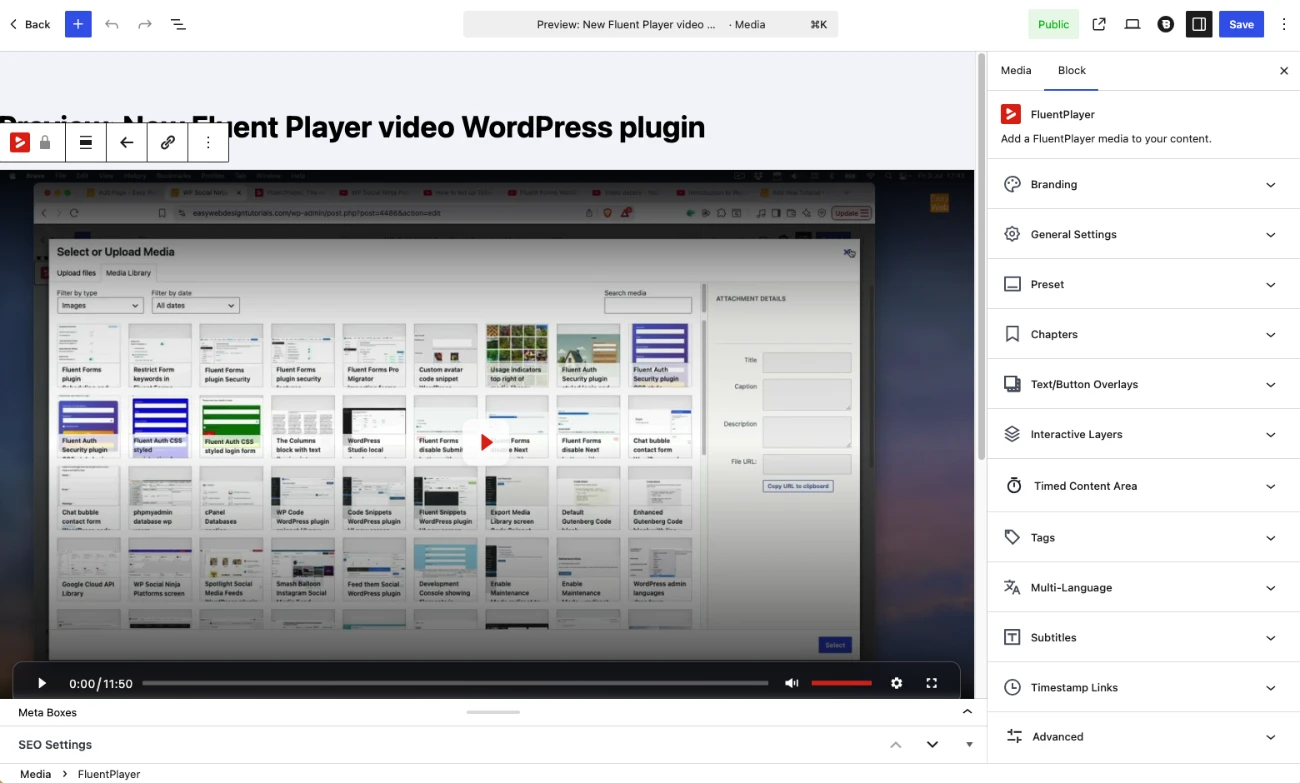The height and width of the screenshot is (783, 1300).
Task: Click the Chapters bookmark icon
Action: 1012,334
